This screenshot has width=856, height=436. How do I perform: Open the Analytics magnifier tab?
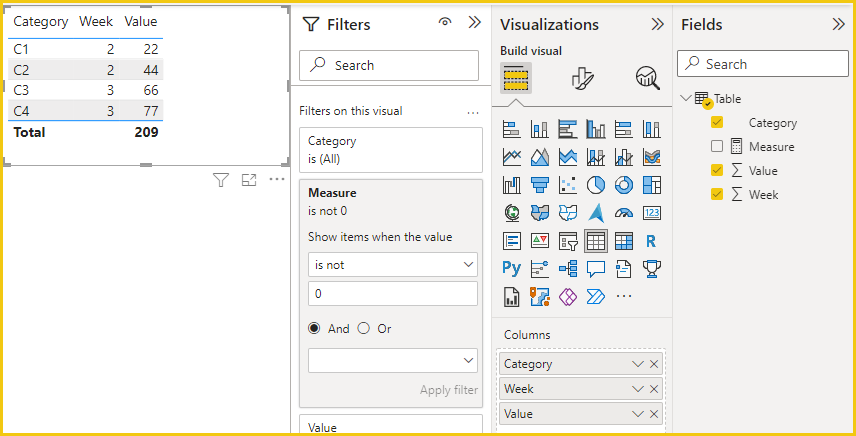point(647,78)
